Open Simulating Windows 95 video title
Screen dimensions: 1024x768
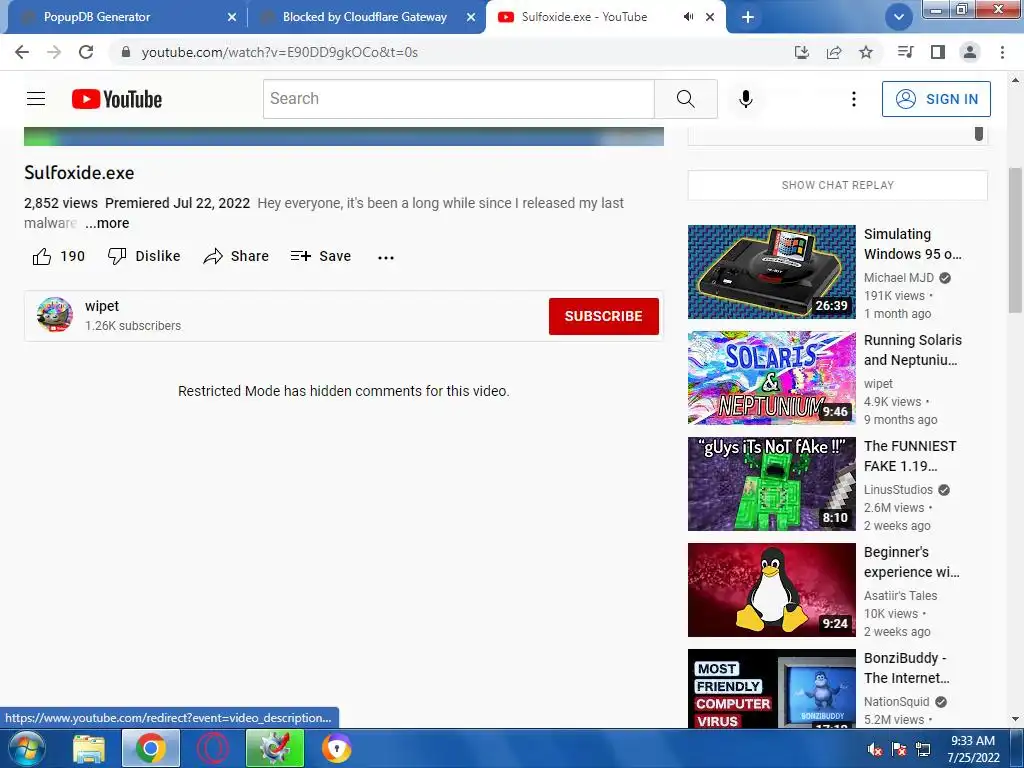tap(912, 244)
